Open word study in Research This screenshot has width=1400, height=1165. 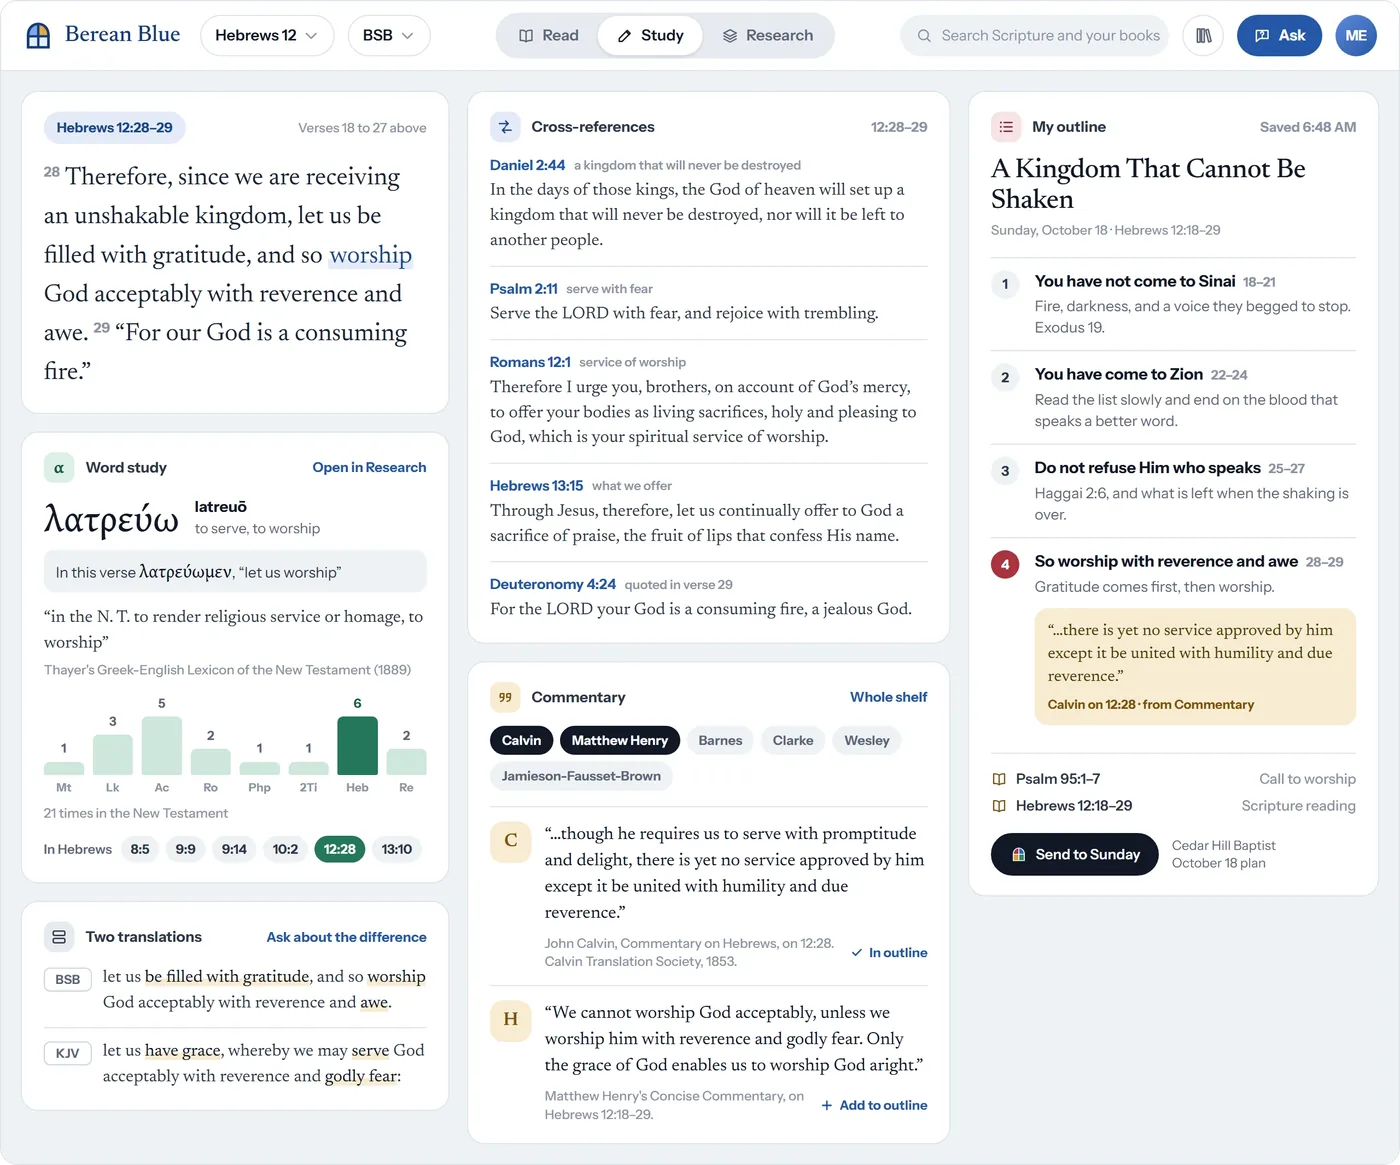point(369,467)
